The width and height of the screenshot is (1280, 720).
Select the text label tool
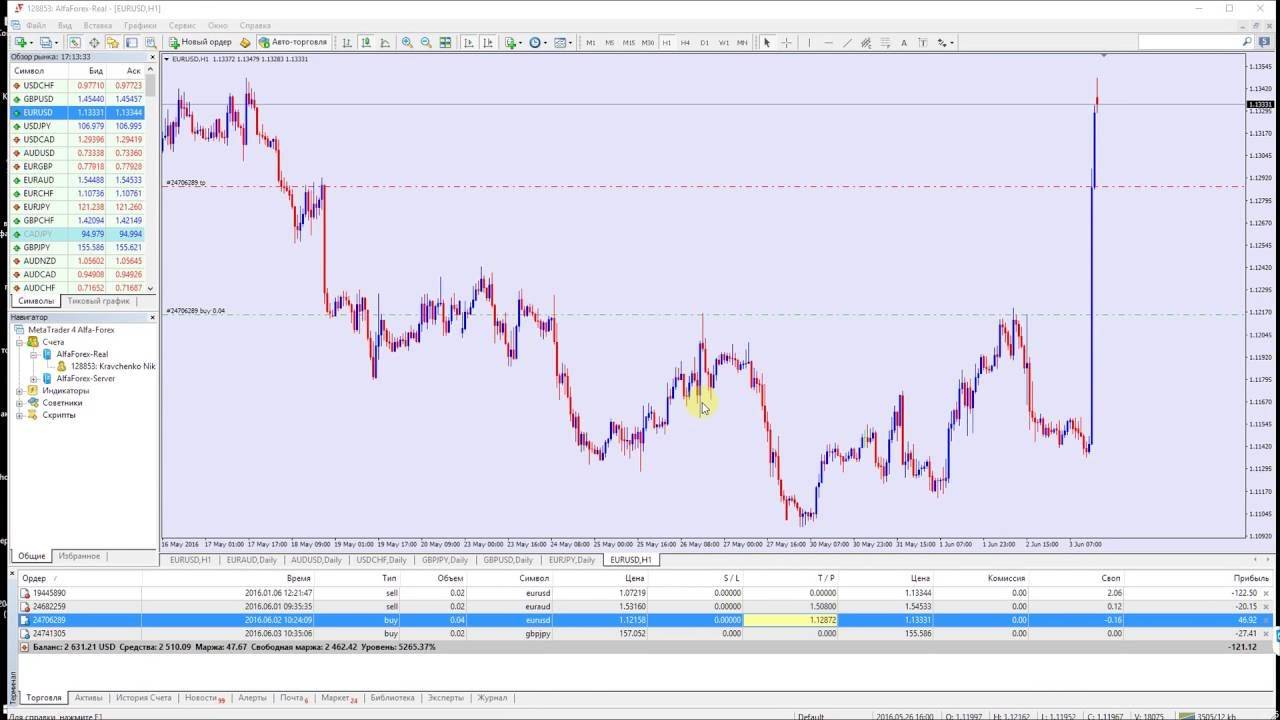(904, 42)
